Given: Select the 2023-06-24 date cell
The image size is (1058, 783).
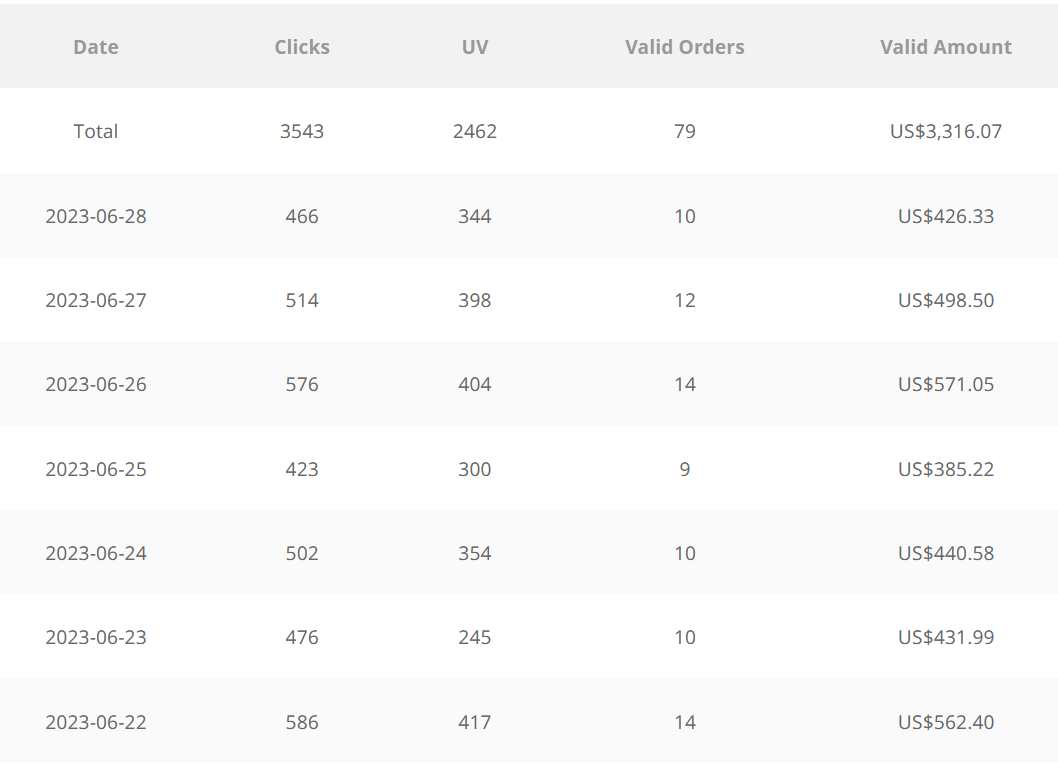Looking at the screenshot, I should coord(96,553).
